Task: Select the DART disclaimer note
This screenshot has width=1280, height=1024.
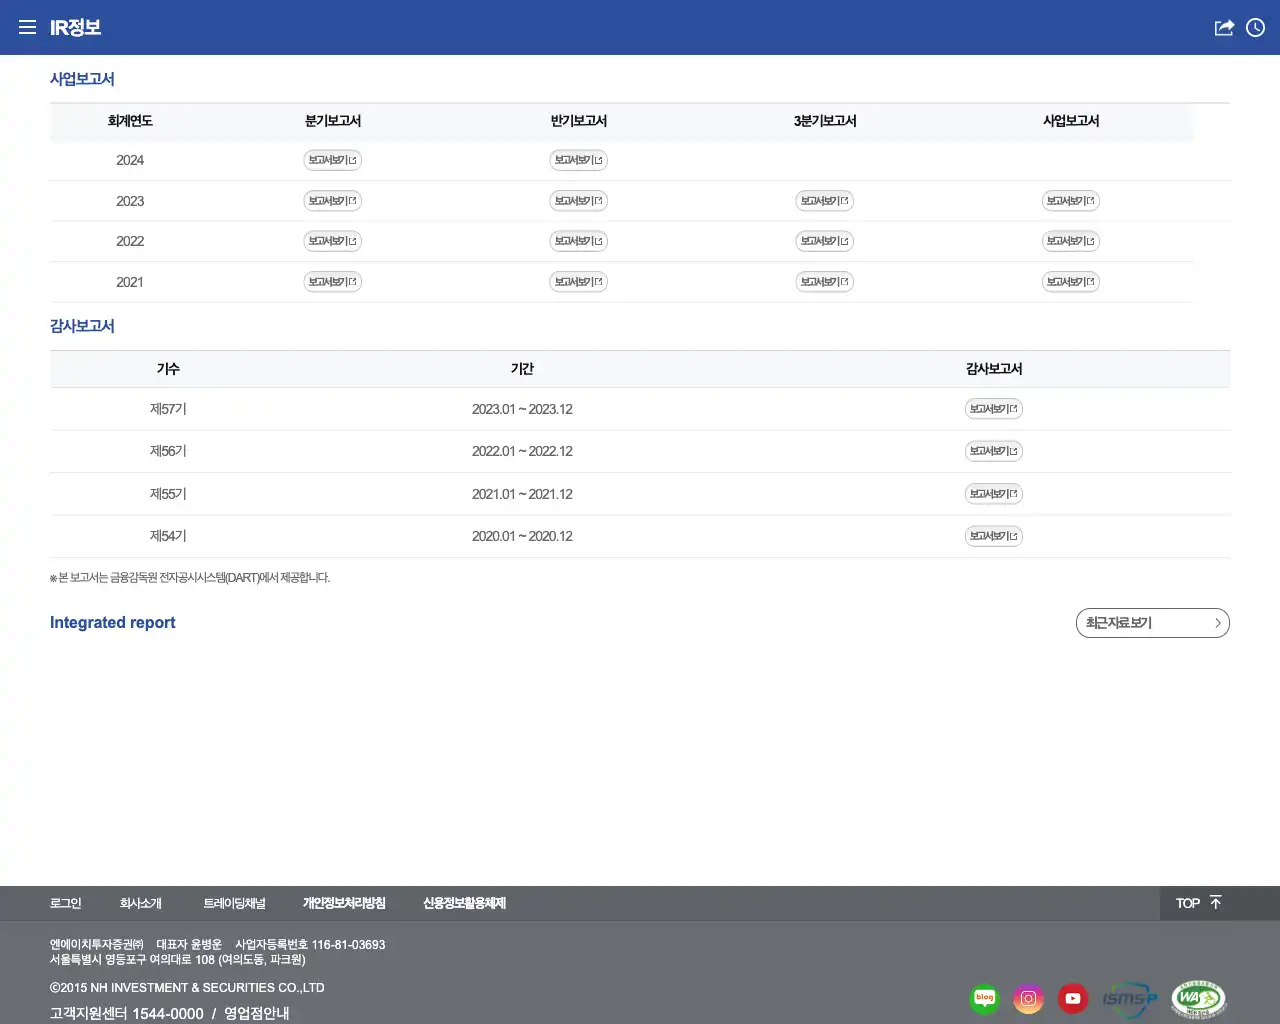Action: pos(190,577)
